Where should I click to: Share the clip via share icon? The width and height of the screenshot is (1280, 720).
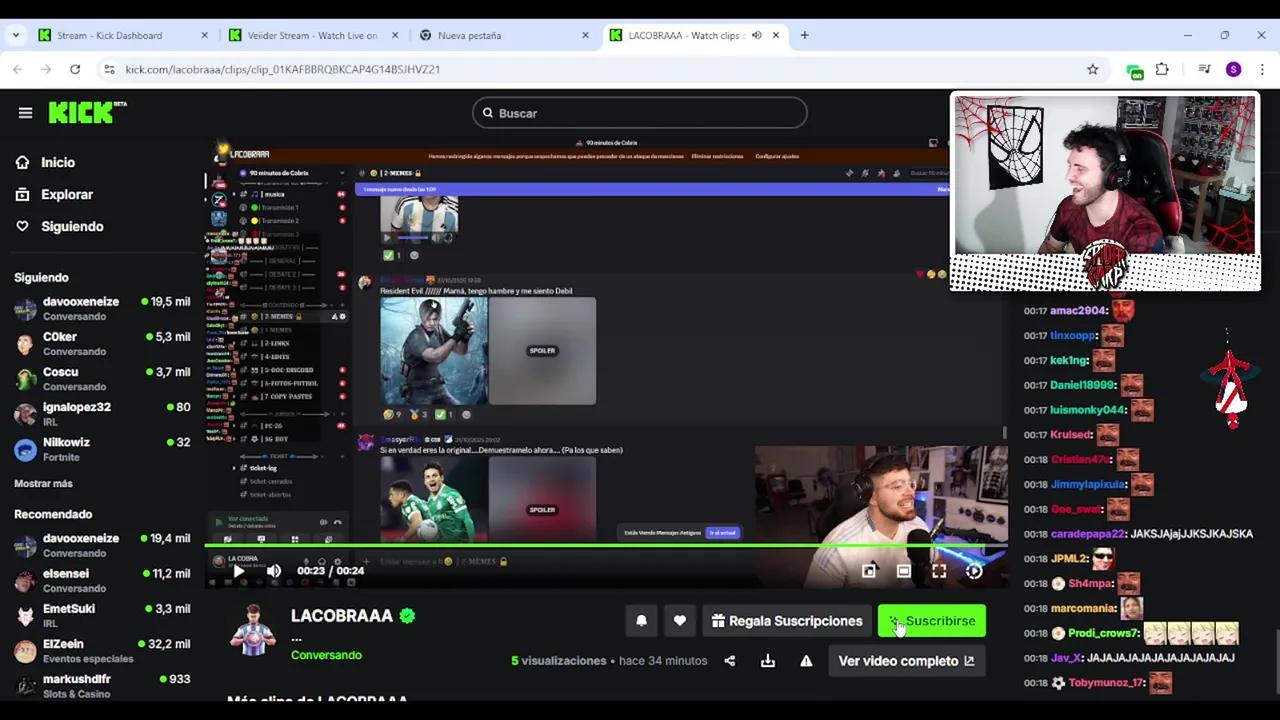click(729, 661)
